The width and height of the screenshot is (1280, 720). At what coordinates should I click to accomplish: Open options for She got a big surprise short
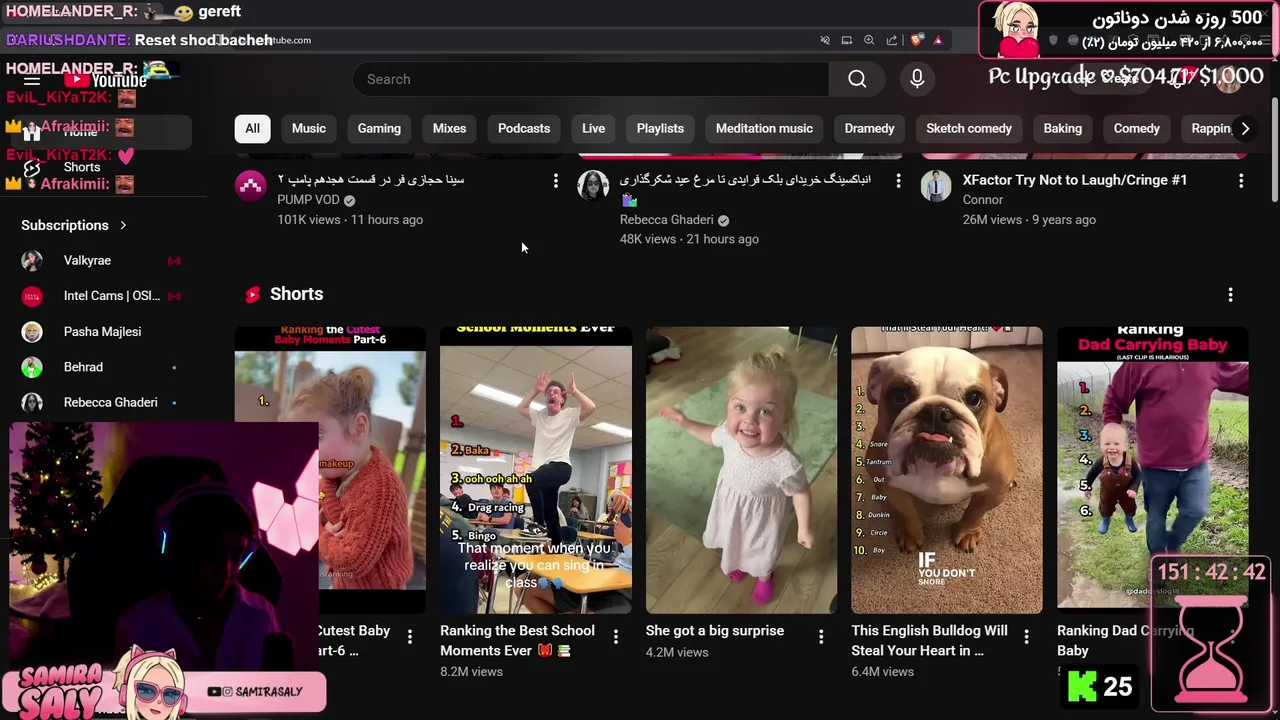(x=821, y=636)
